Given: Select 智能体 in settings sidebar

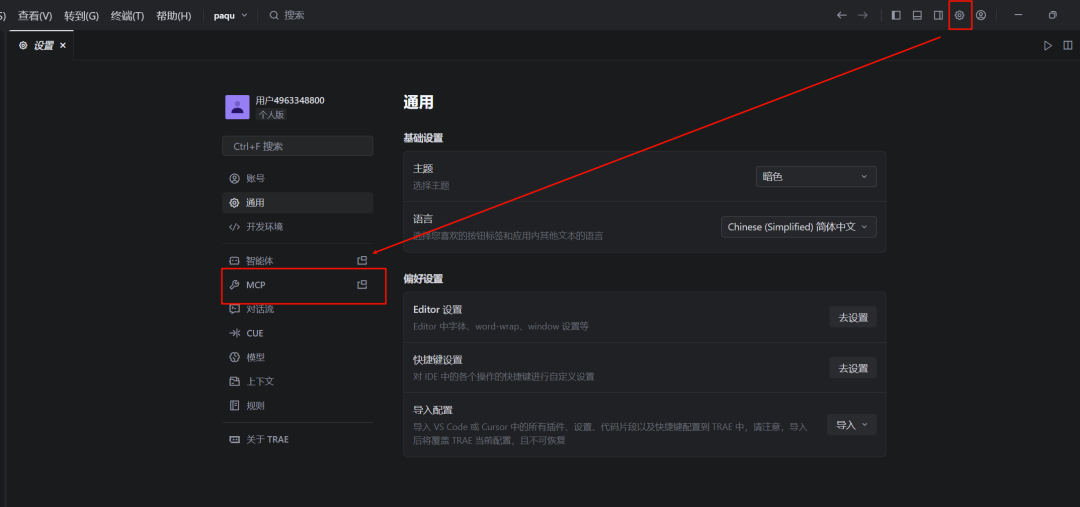Looking at the screenshot, I should click(x=298, y=260).
